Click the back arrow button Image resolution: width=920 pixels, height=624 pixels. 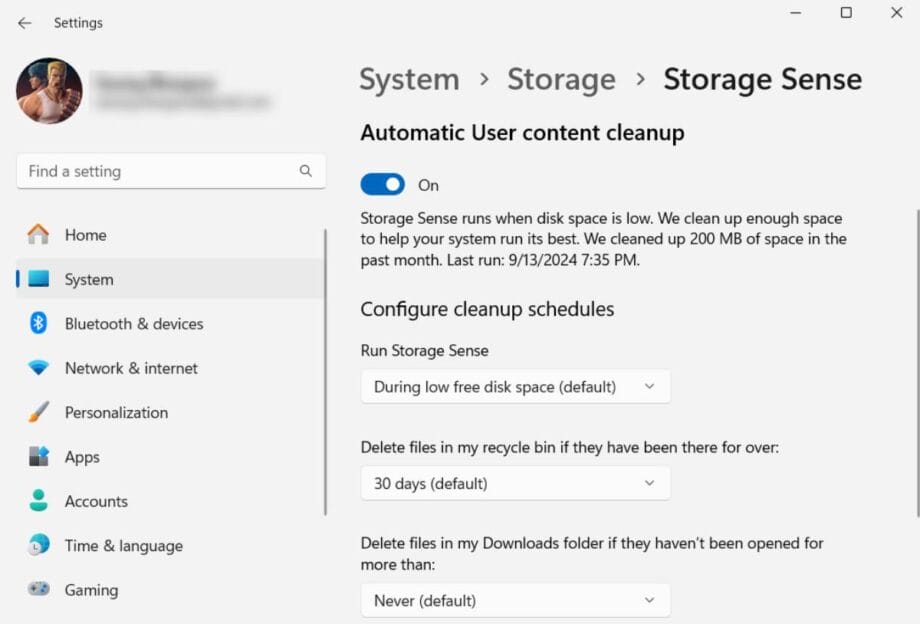pyautogui.click(x=24, y=23)
